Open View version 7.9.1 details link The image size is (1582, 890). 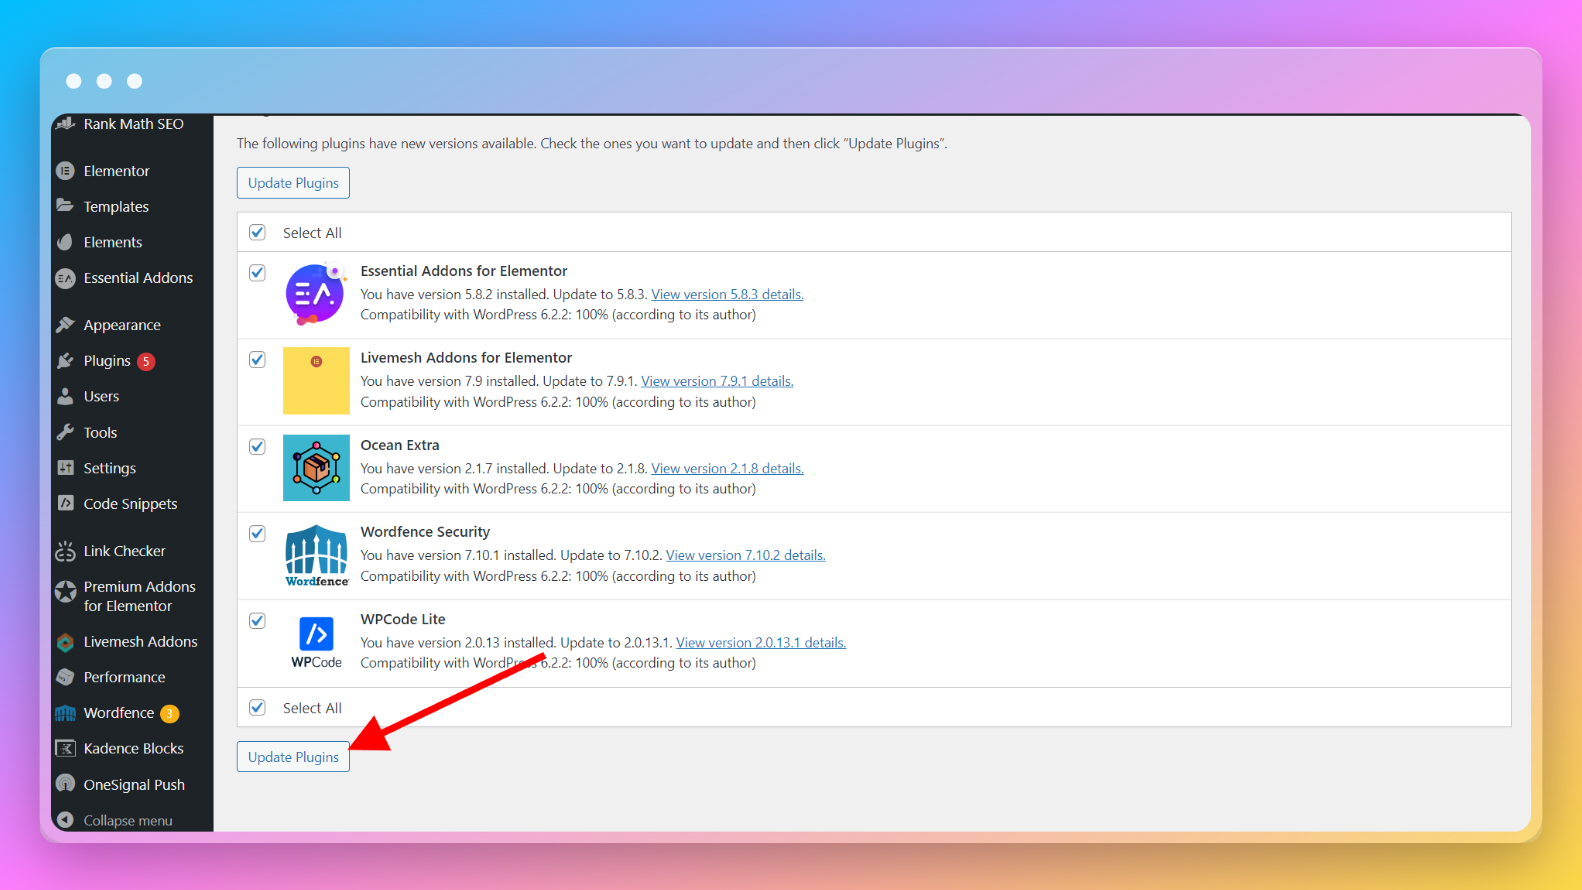(717, 381)
